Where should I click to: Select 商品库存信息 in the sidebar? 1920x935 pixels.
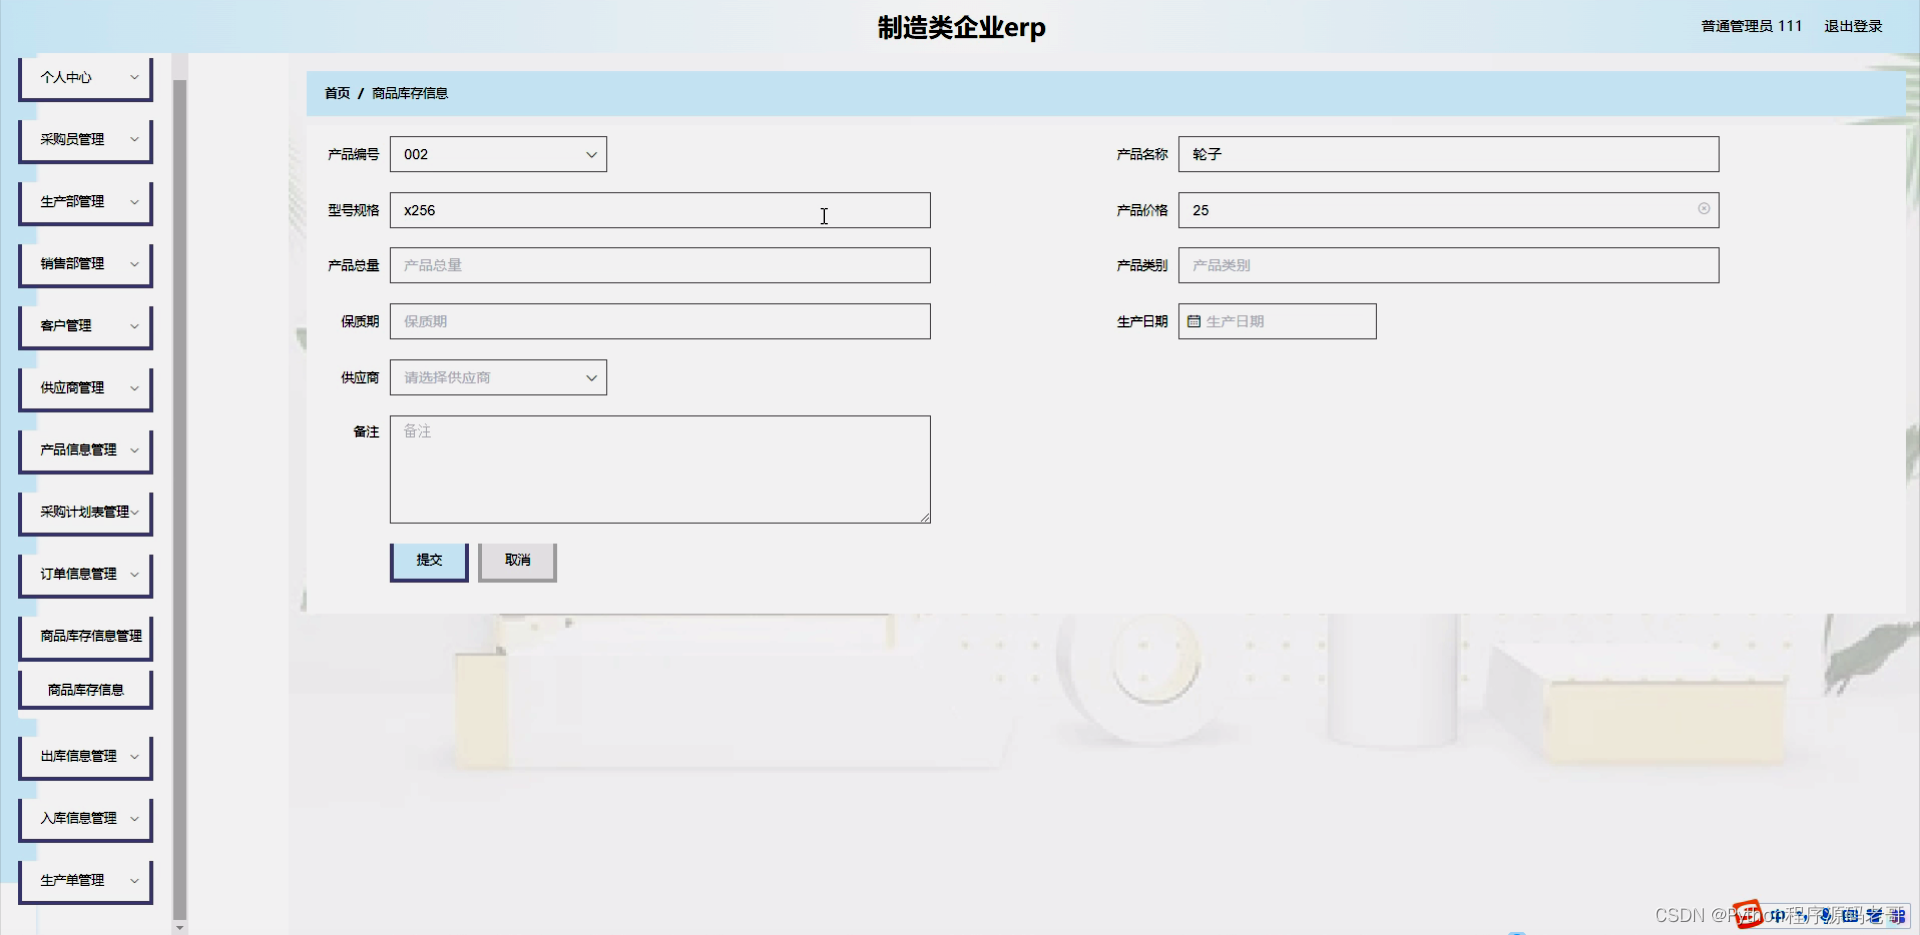(x=85, y=688)
